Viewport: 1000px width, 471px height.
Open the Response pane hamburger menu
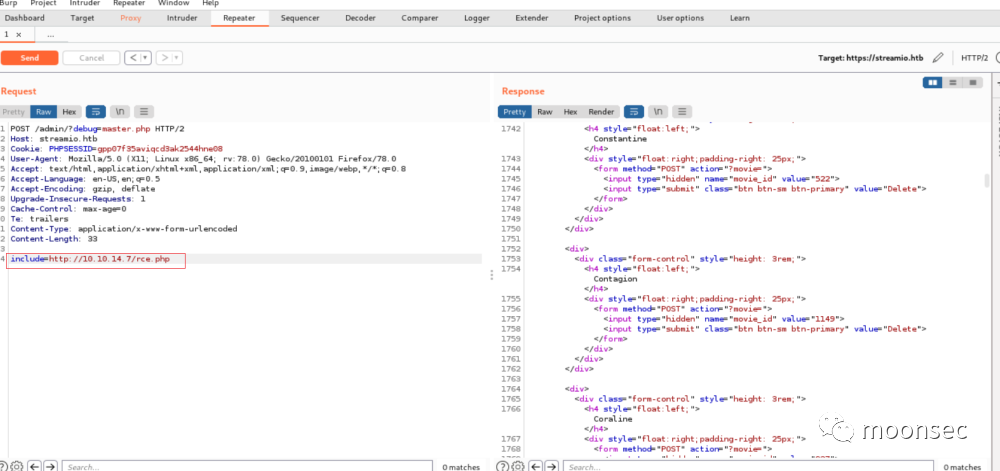[x=682, y=112]
